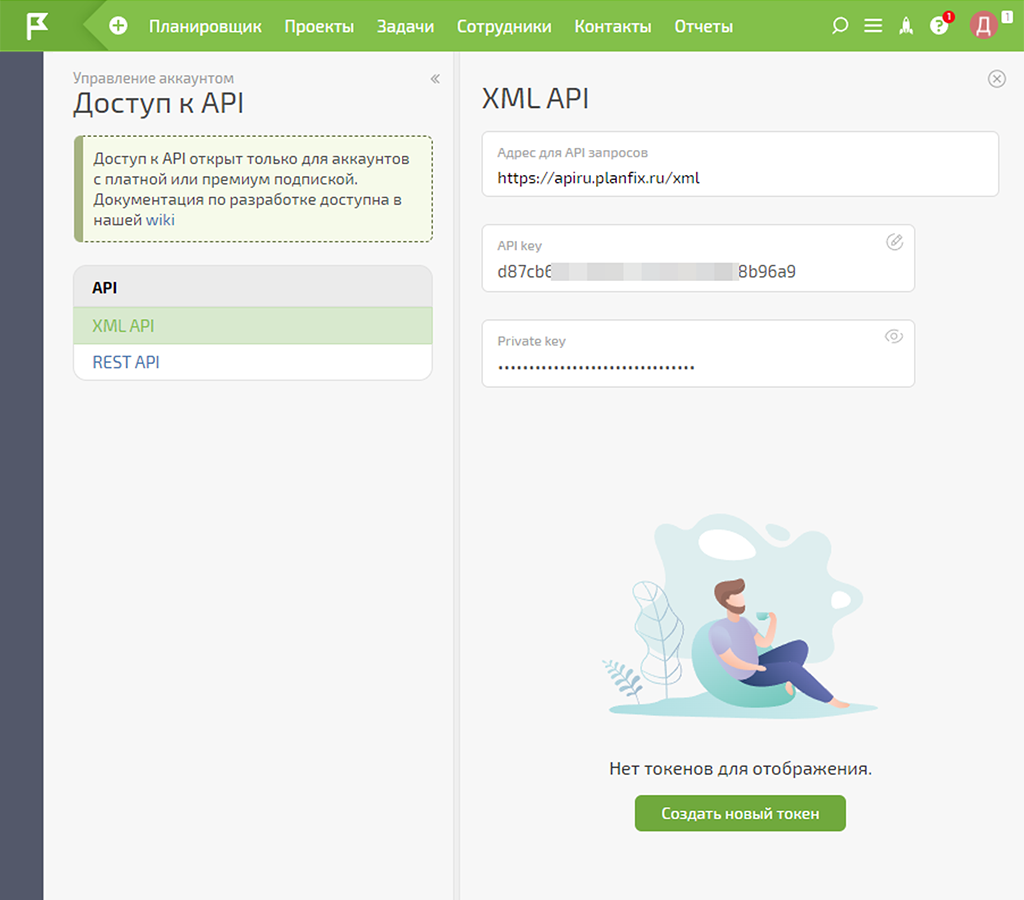Go to the Задачи section
Screen dimensions: 1024x900
tap(406, 26)
